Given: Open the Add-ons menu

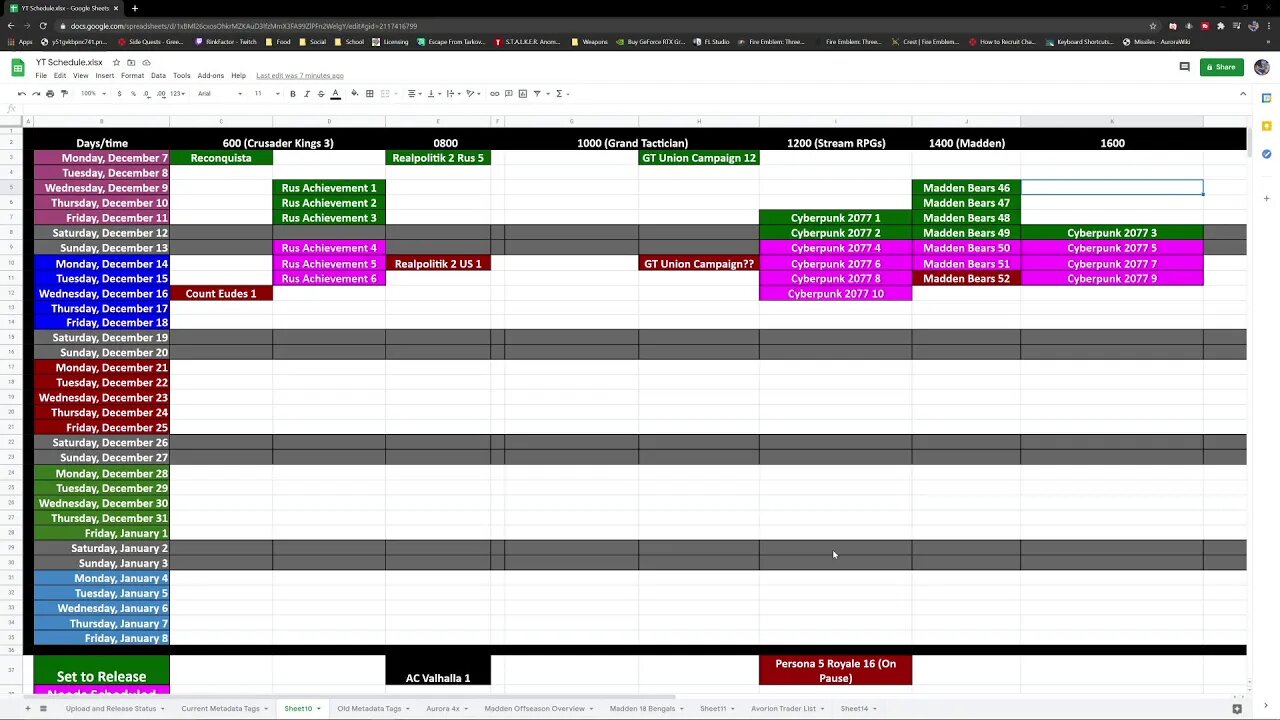Looking at the screenshot, I should [211, 76].
